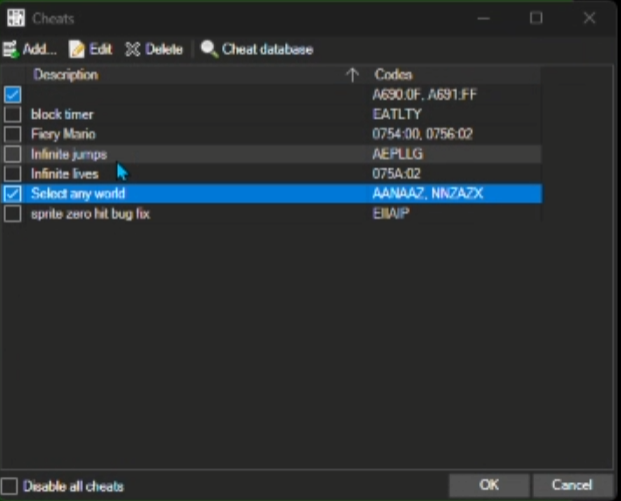621x501 pixels.
Task: Select the Infinite jumps row
Action: 68,154
